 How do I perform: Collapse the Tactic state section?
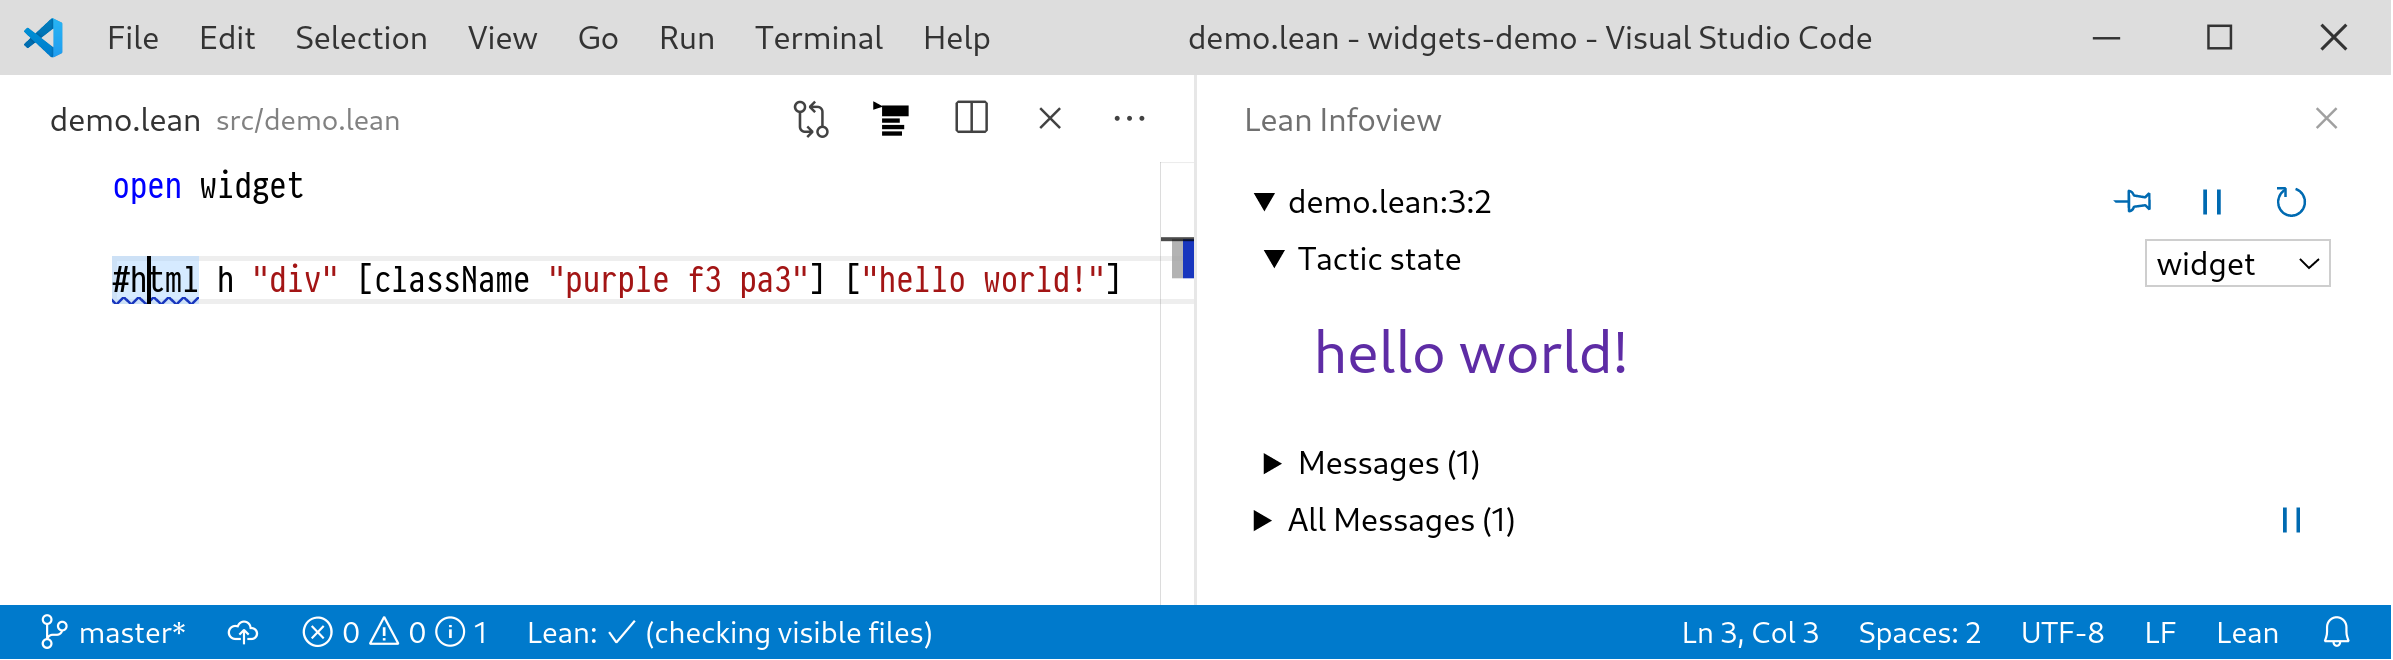(1274, 259)
